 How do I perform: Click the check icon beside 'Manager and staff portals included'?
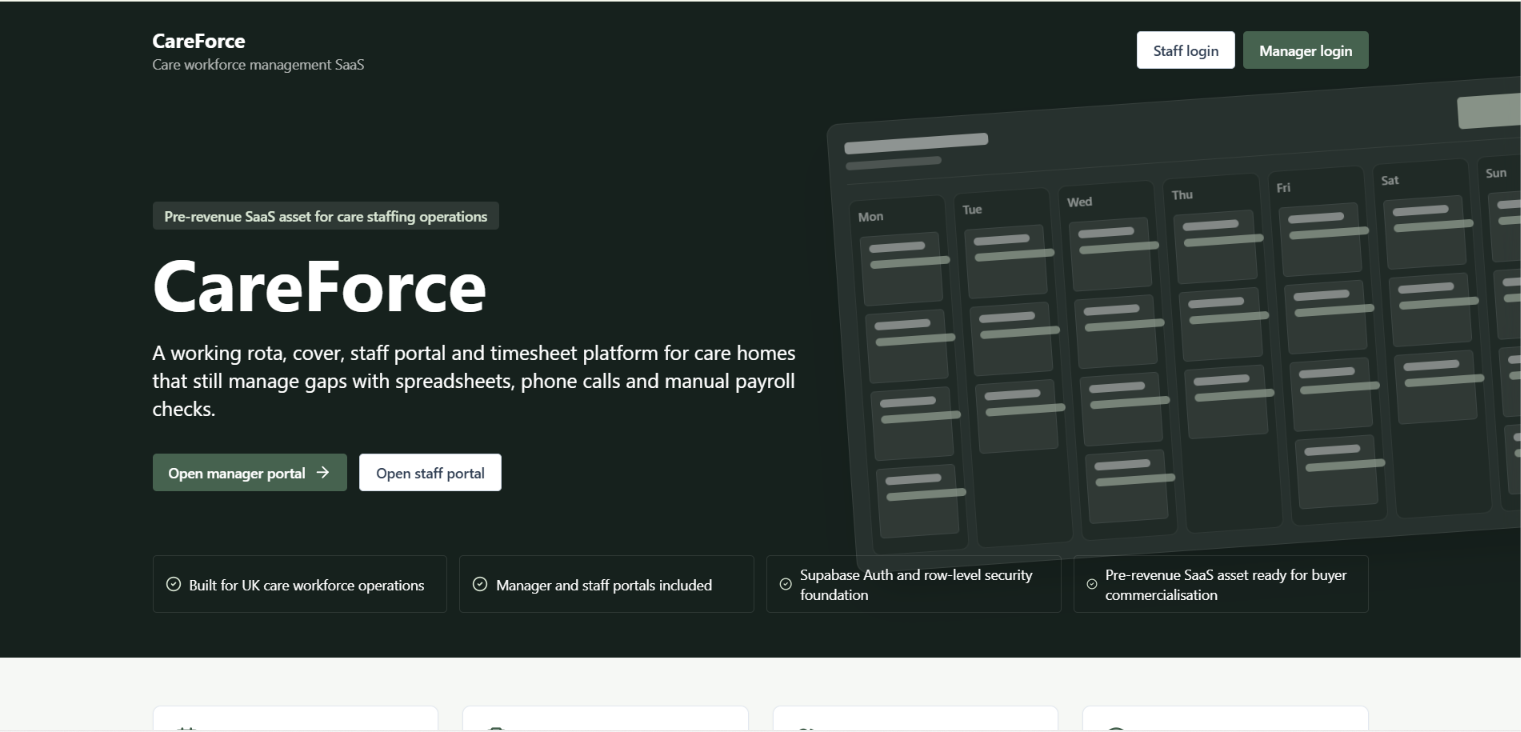click(480, 585)
